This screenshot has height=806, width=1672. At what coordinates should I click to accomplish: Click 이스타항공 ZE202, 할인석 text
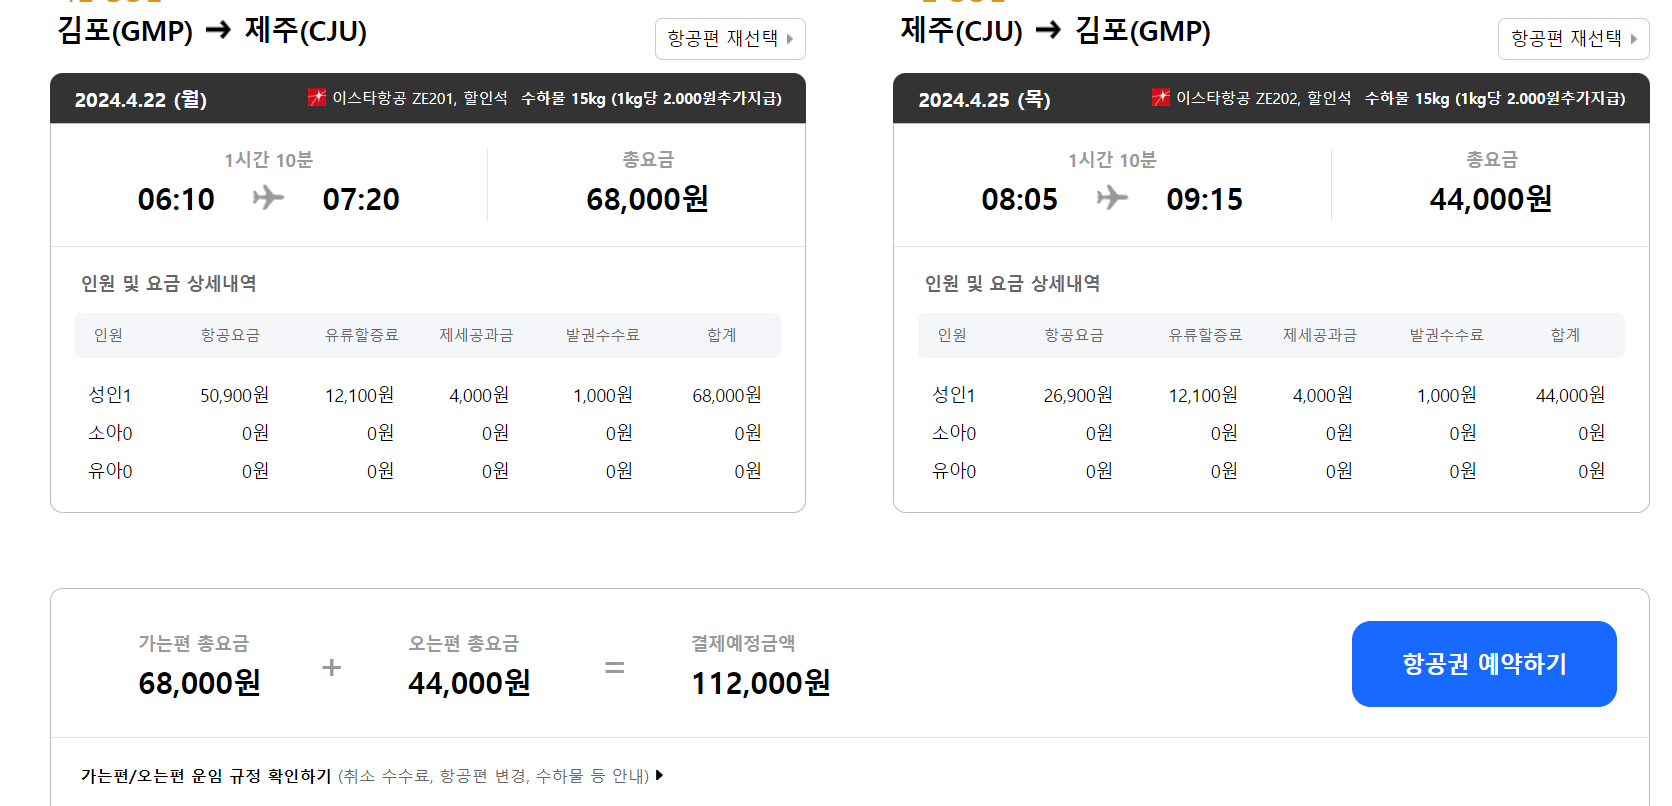pos(1264,98)
